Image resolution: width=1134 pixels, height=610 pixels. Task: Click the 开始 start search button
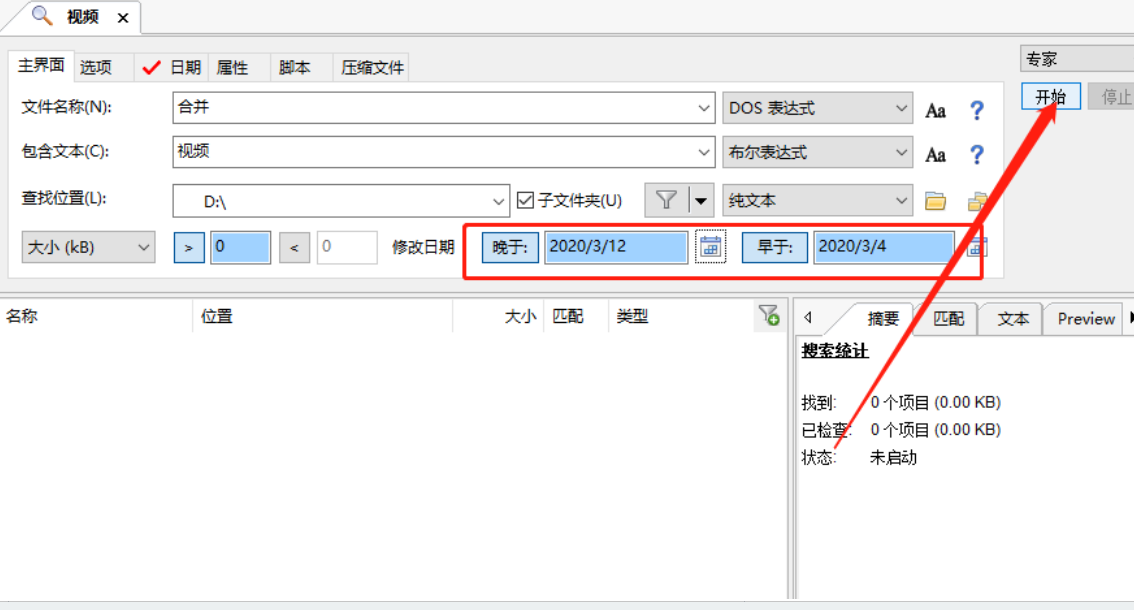pyautogui.click(x=1051, y=96)
